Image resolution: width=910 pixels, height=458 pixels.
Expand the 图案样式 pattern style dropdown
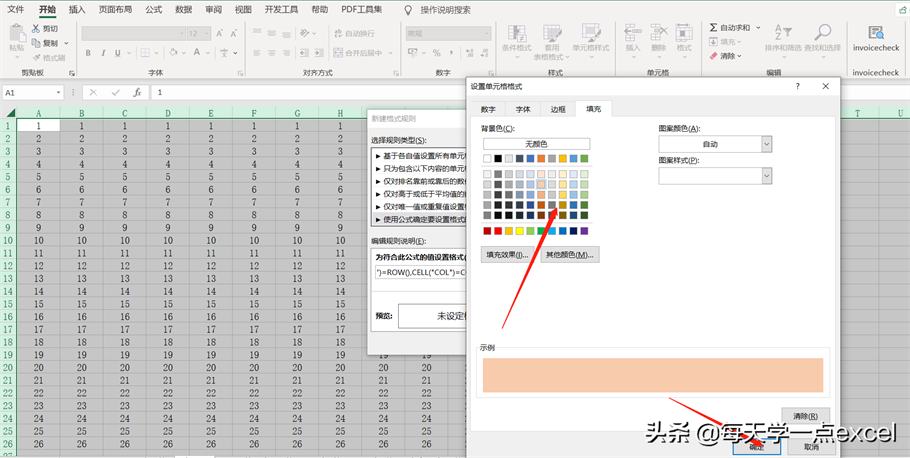766,175
